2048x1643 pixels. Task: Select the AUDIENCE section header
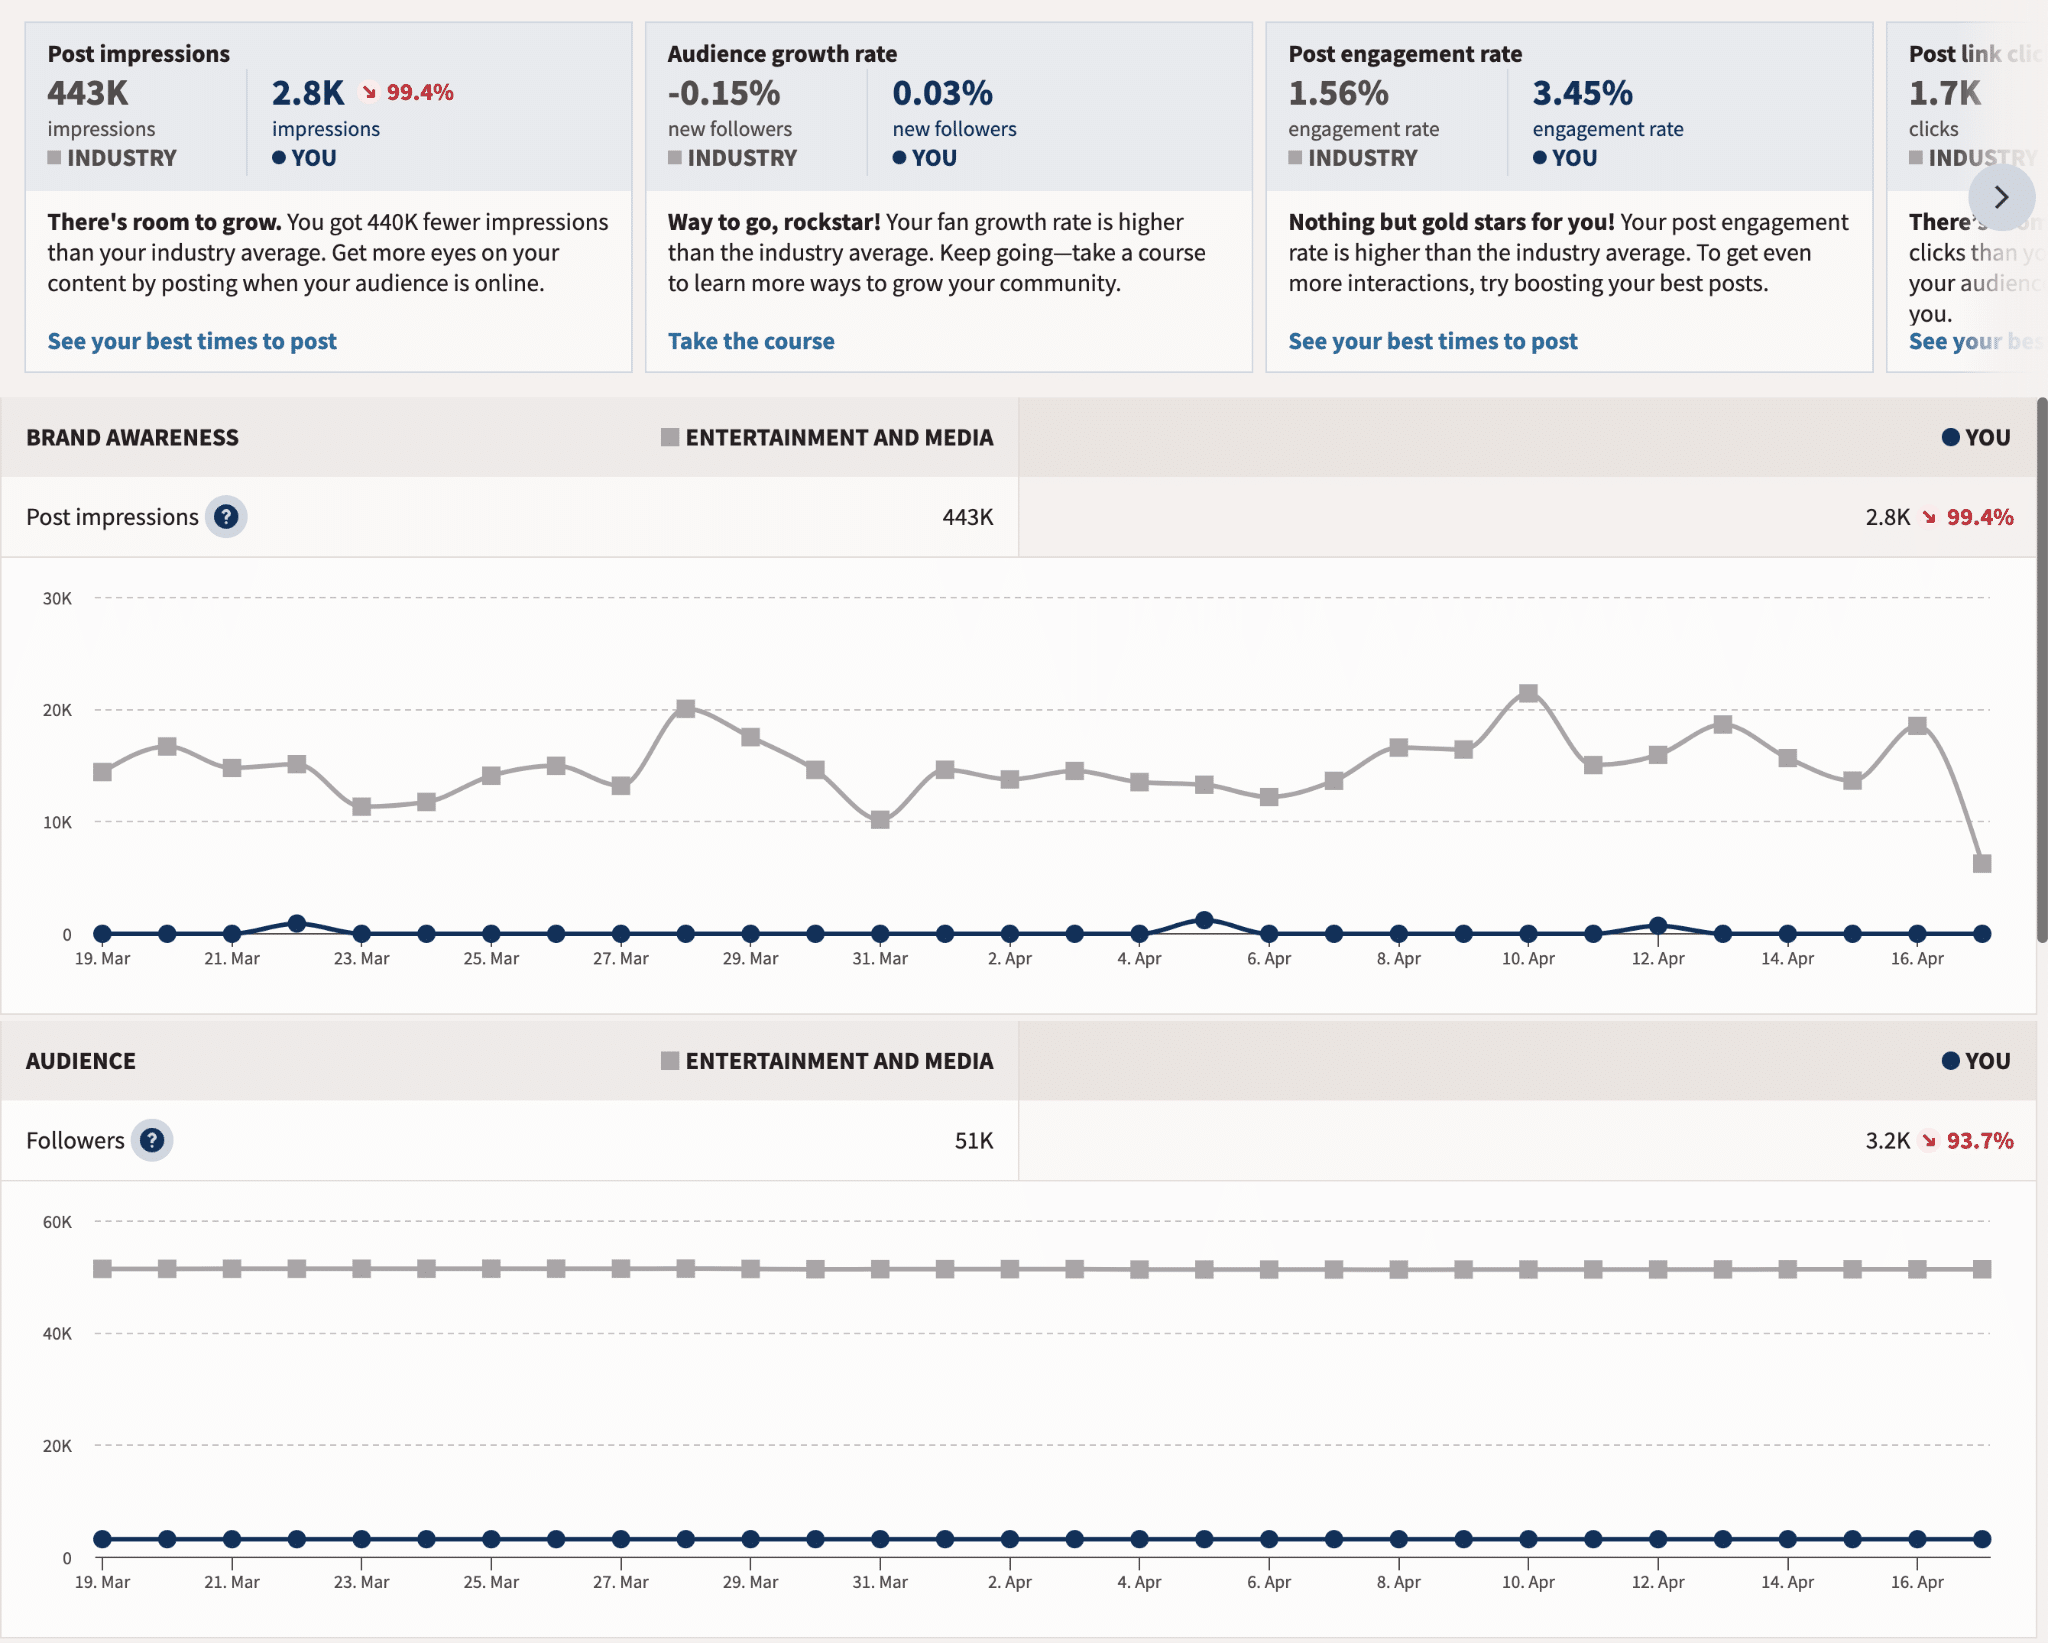[80, 1061]
